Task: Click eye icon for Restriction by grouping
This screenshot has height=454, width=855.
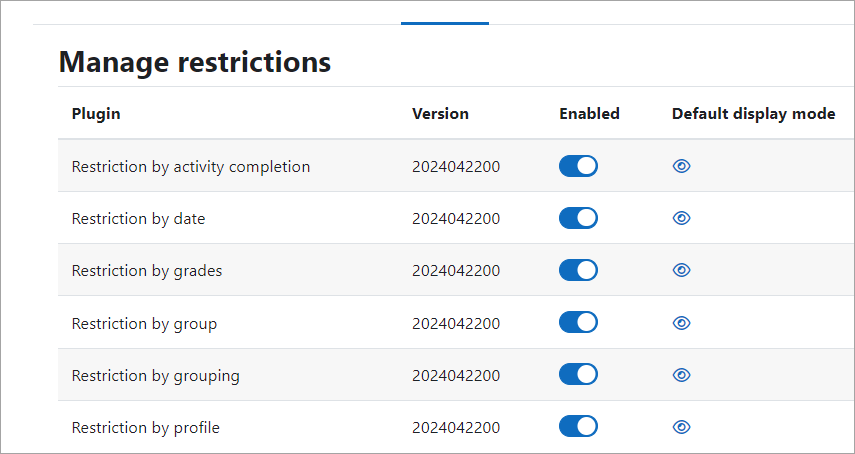Action: pos(681,375)
